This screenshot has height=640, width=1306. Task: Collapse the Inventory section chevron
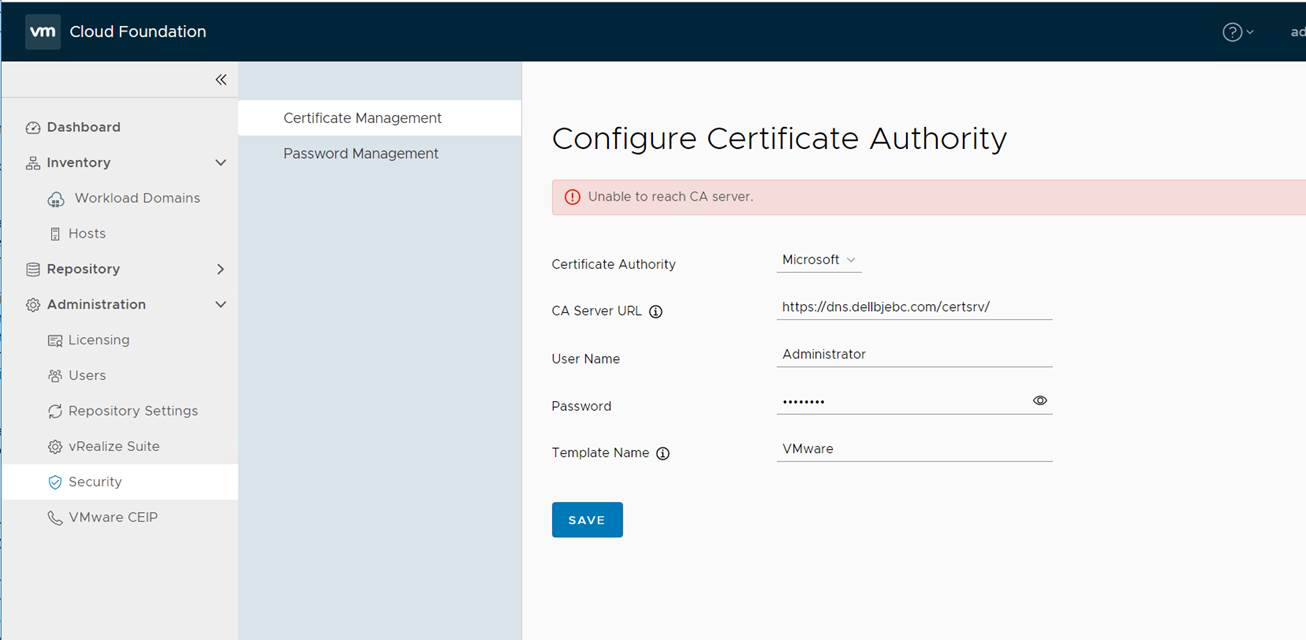point(221,163)
